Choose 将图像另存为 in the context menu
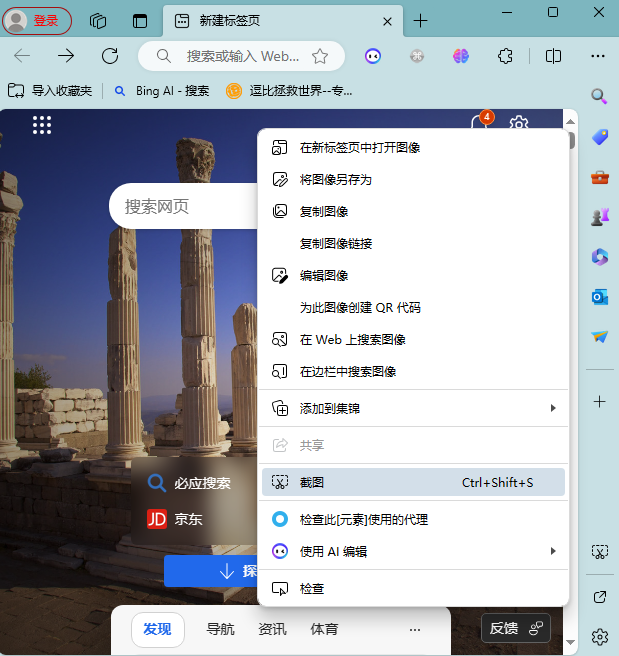This screenshot has width=619, height=656. [x=336, y=180]
